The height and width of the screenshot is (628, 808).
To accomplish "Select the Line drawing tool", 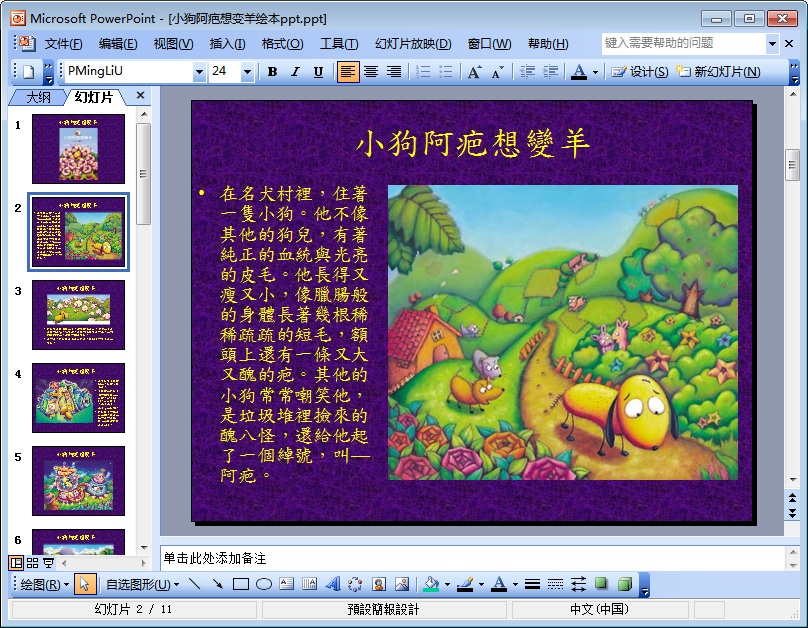I will coord(194,584).
